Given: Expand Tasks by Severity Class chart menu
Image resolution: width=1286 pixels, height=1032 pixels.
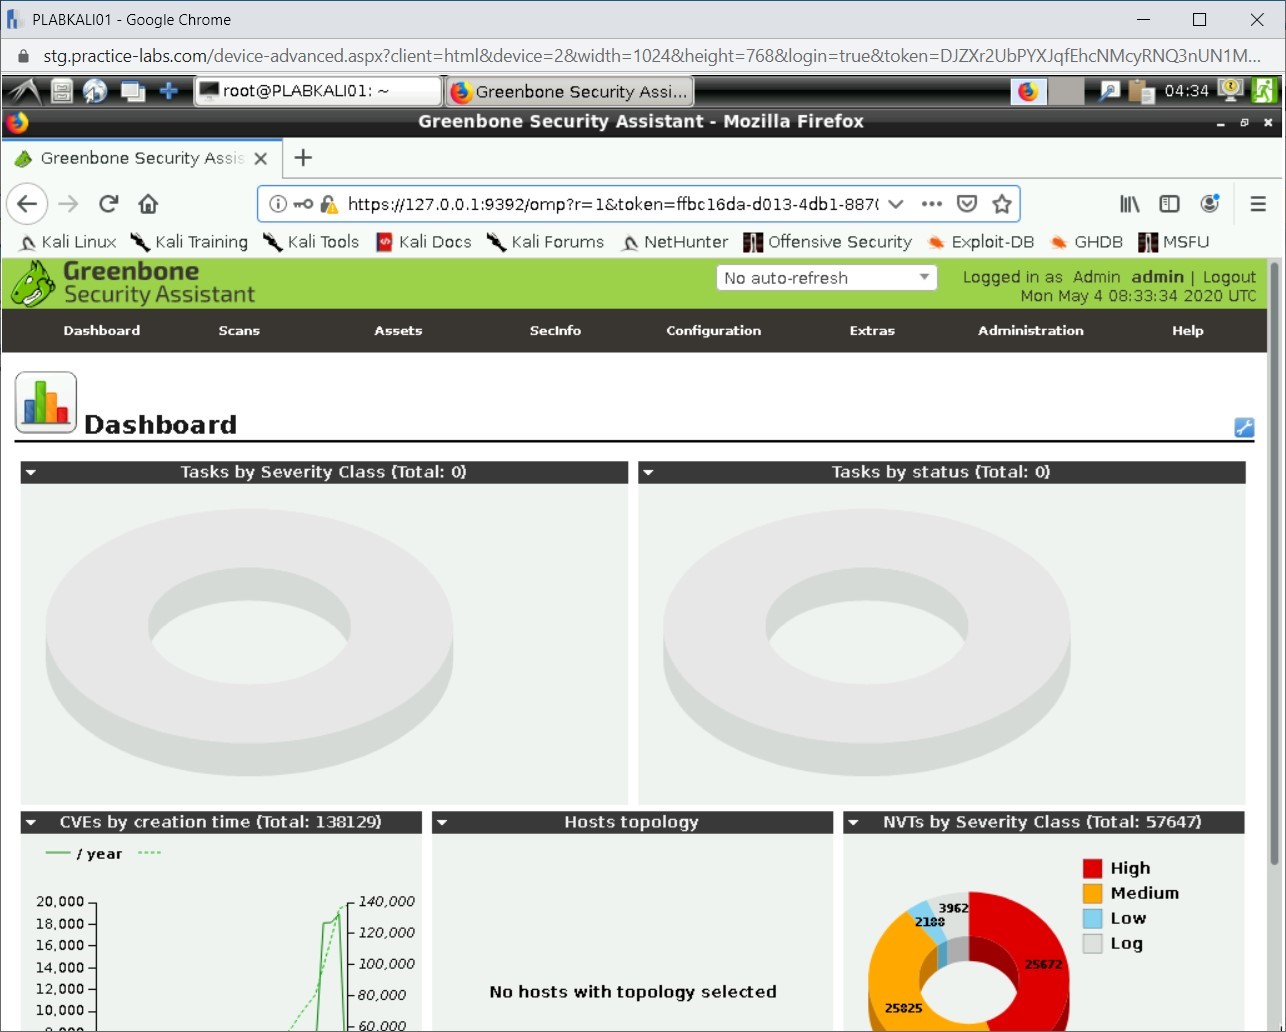Looking at the screenshot, I should (x=31, y=472).
